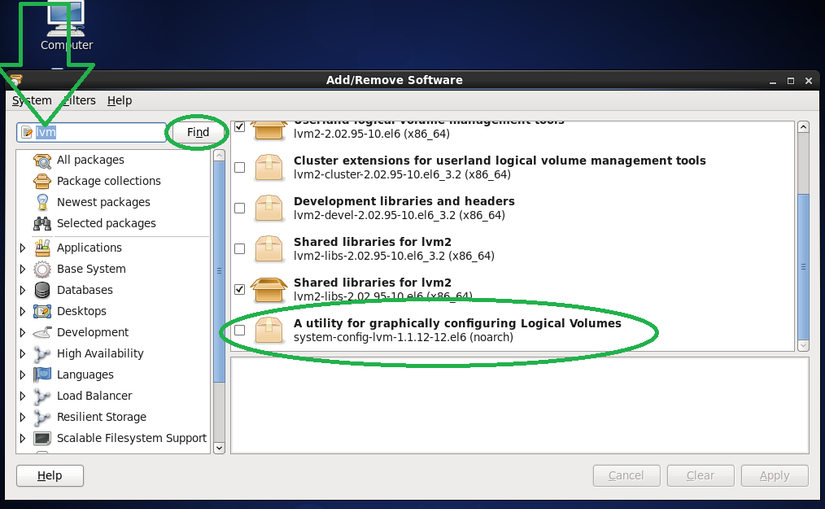Click the Cancel button
Viewport: 825px width, 509px height.
click(626, 476)
